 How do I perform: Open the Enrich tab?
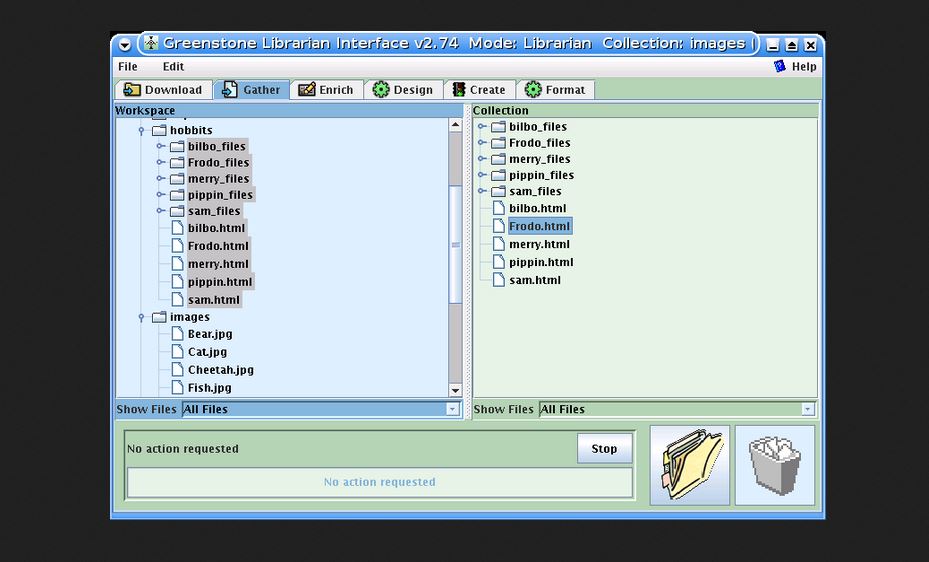(326, 90)
